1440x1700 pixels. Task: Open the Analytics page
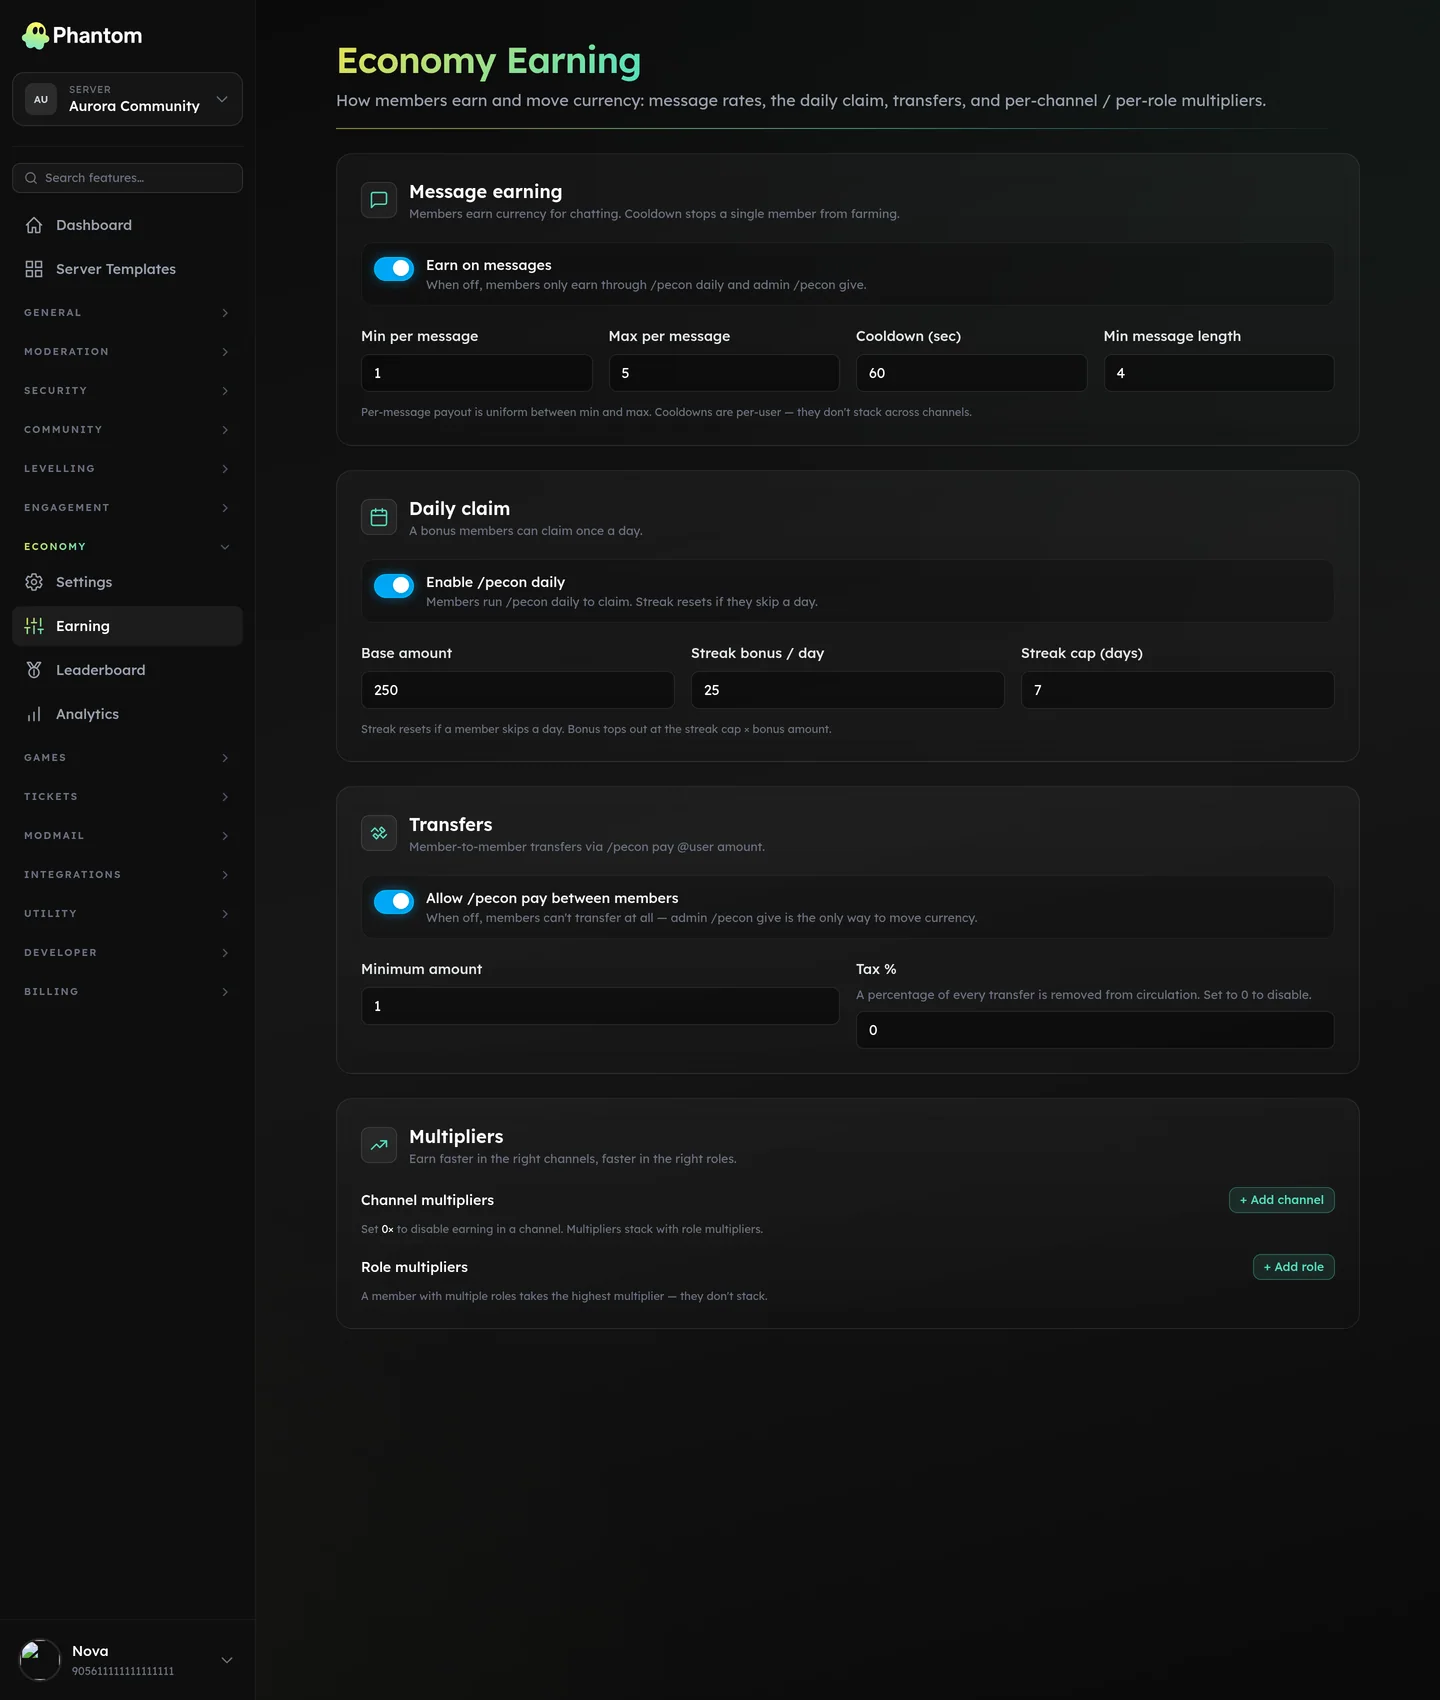coord(127,714)
